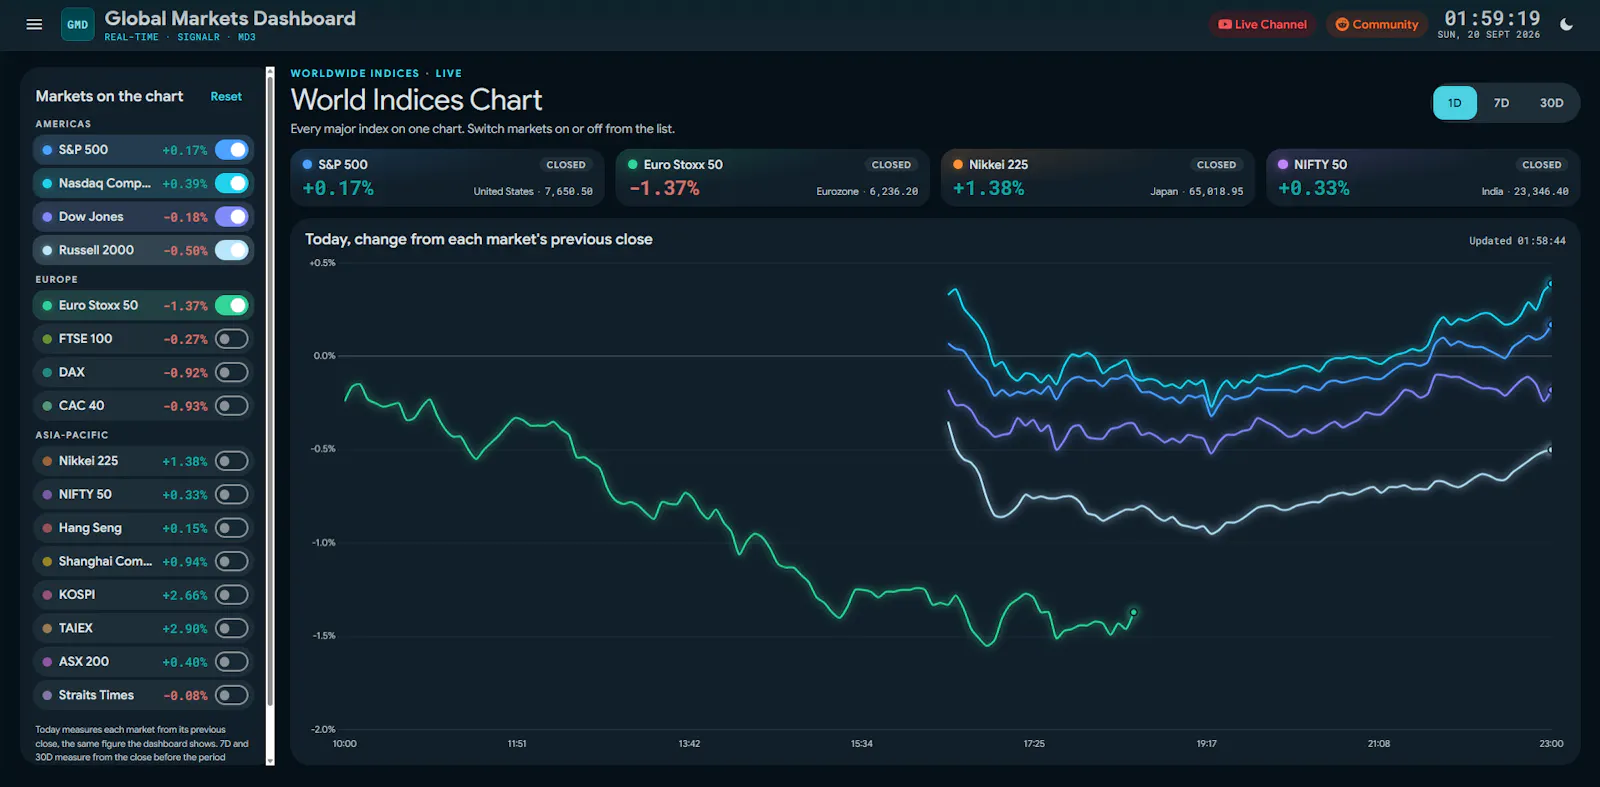Click the 'Hang Seng' row label
Image resolution: width=1600 pixels, height=787 pixels.
point(90,528)
